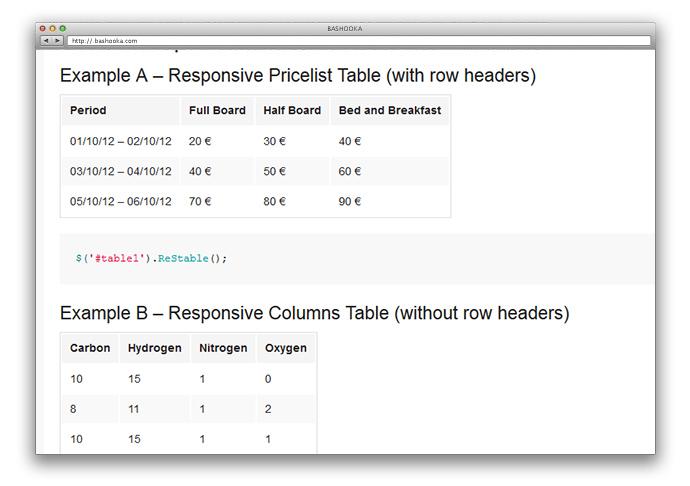Click the green maximize window button
Viewport: 690px width, 486px height.
[62, 28]
